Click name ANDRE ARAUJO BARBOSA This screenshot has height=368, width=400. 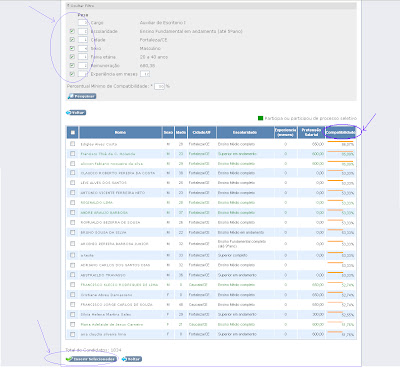coord(104,213)
